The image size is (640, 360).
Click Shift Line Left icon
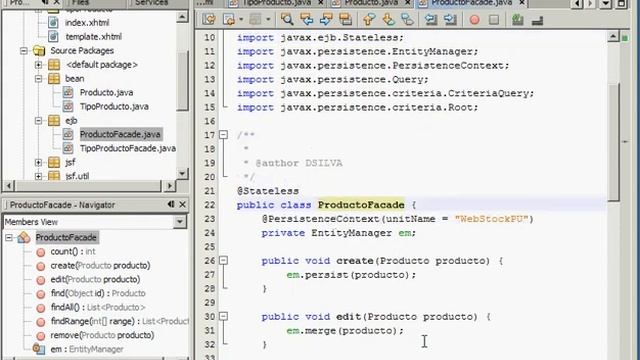[x=431, y=19]
